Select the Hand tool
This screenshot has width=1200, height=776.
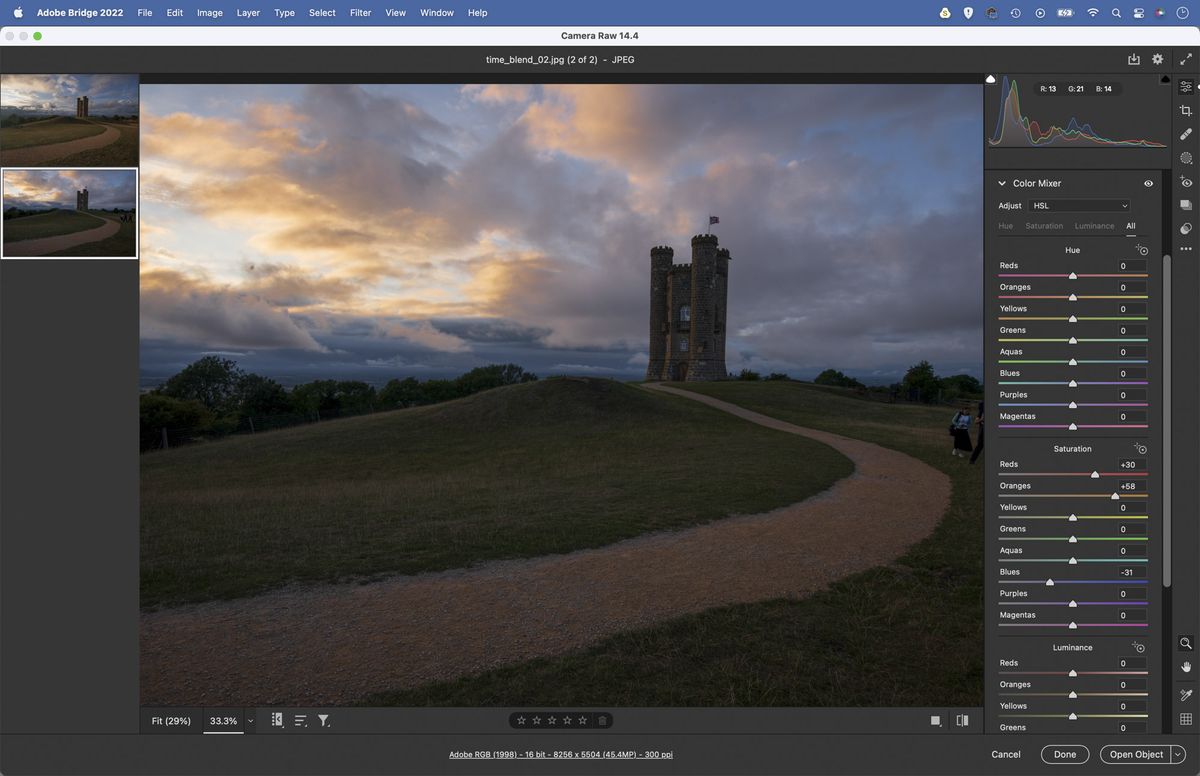pos(1186,668)
